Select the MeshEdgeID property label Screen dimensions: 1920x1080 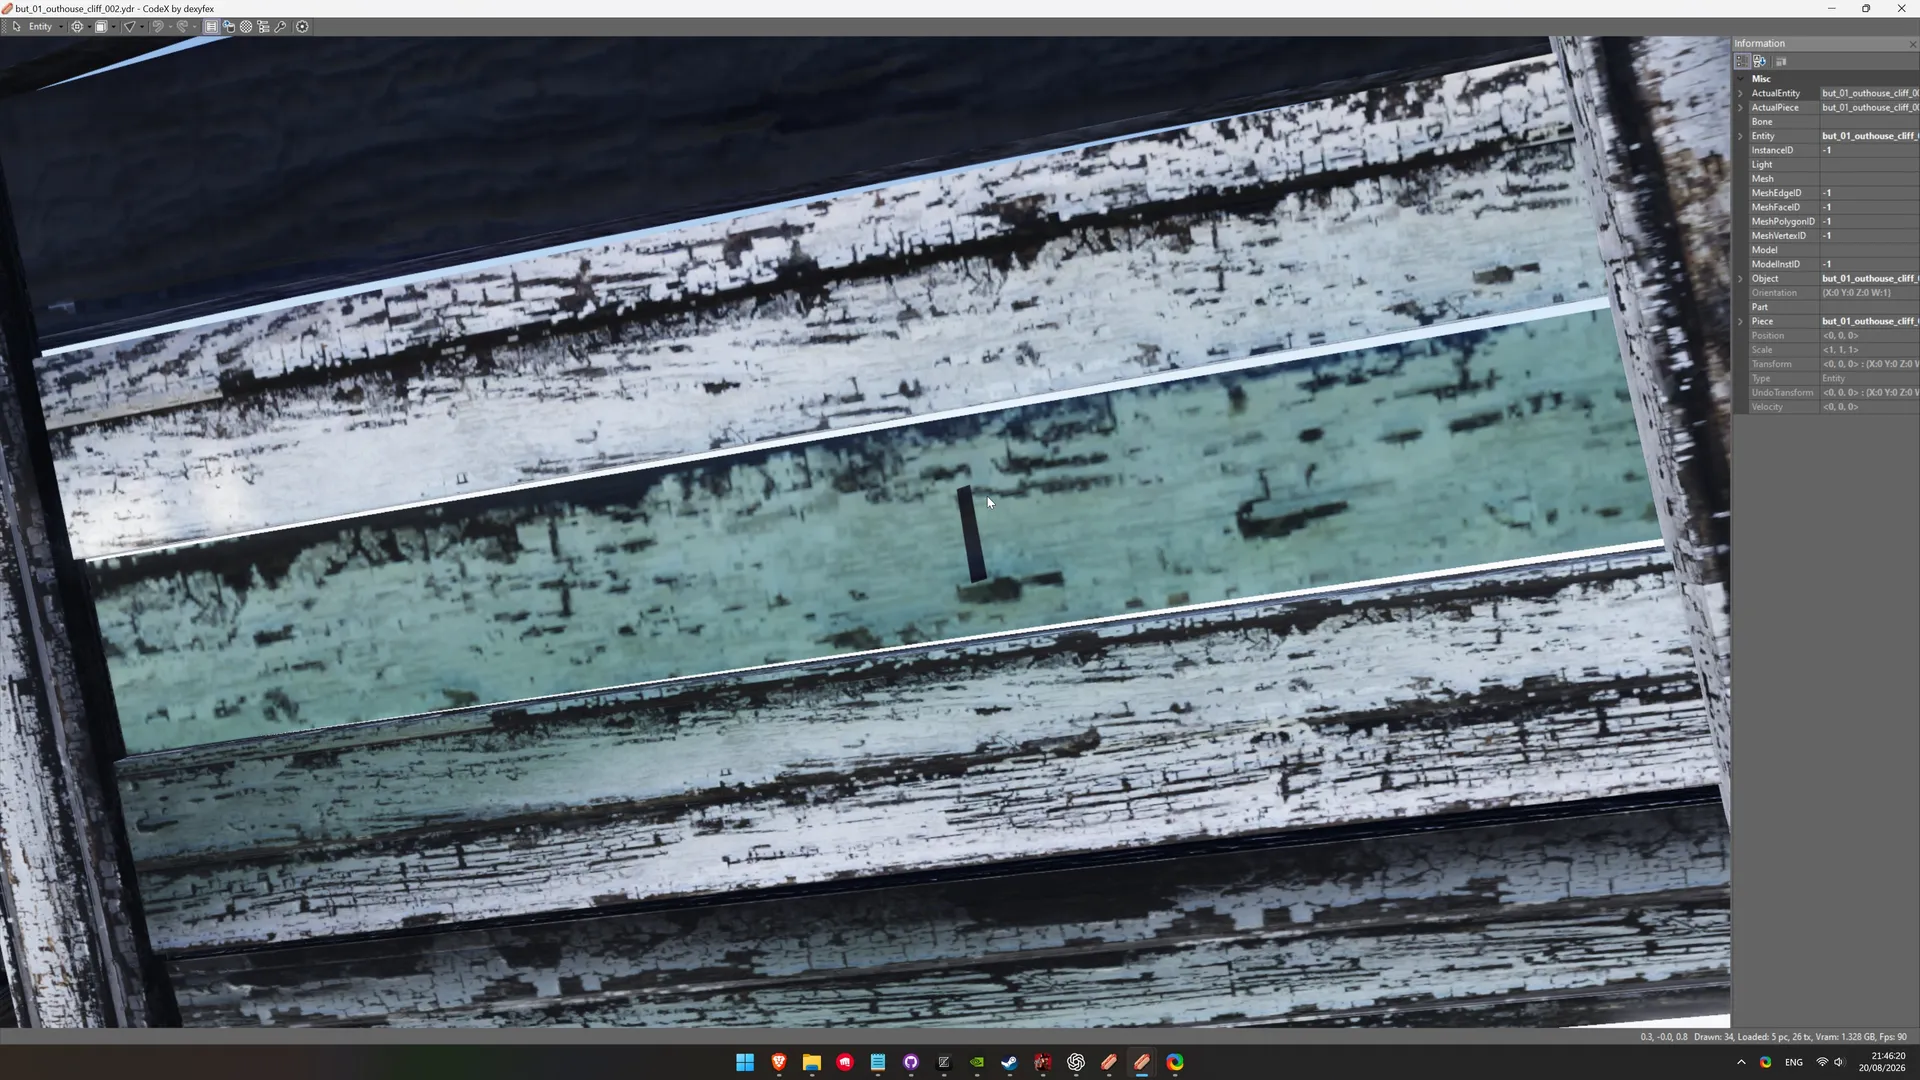coord(1776,193)
